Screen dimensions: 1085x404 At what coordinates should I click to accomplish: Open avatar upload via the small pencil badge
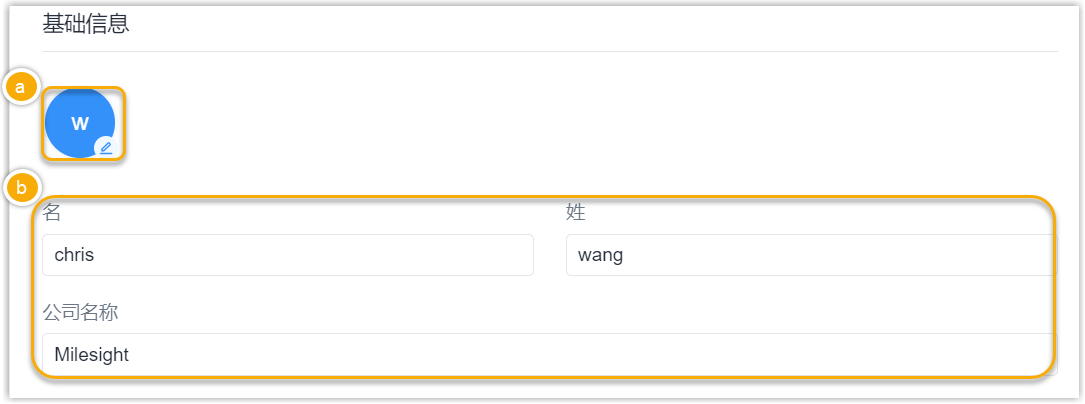[x=106, y=147]
